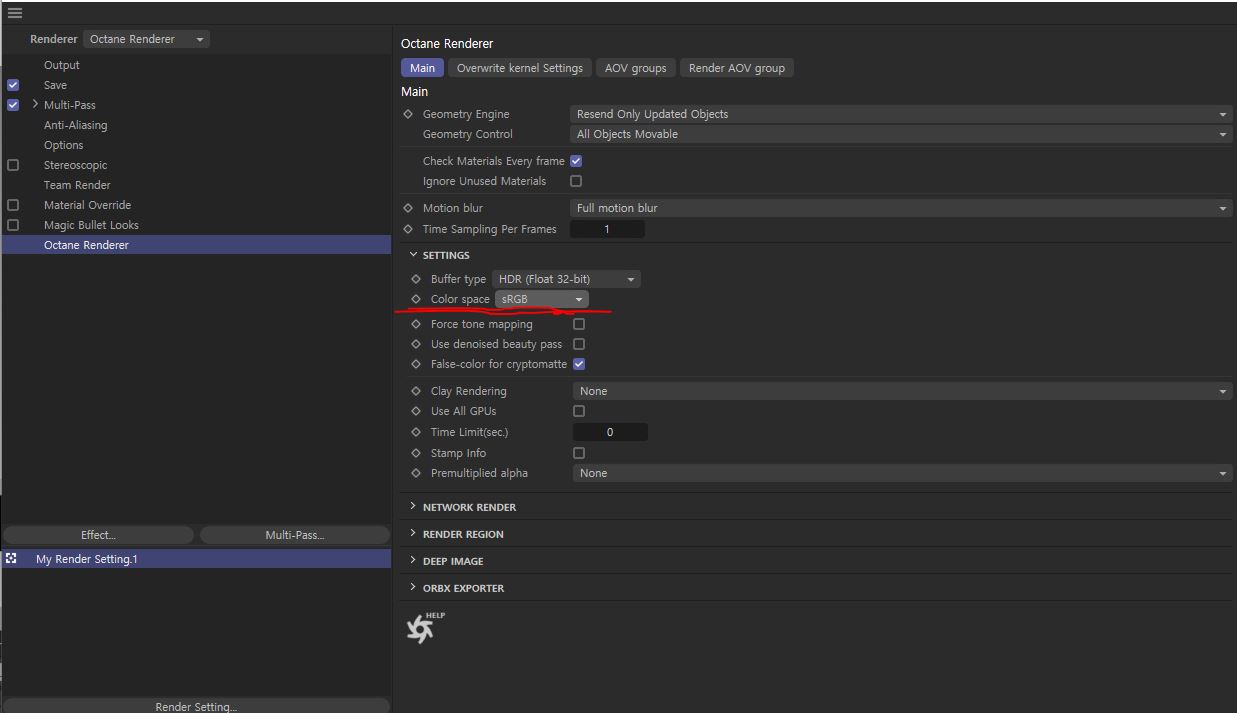Open the hamburger menu icon

(14, 13)
